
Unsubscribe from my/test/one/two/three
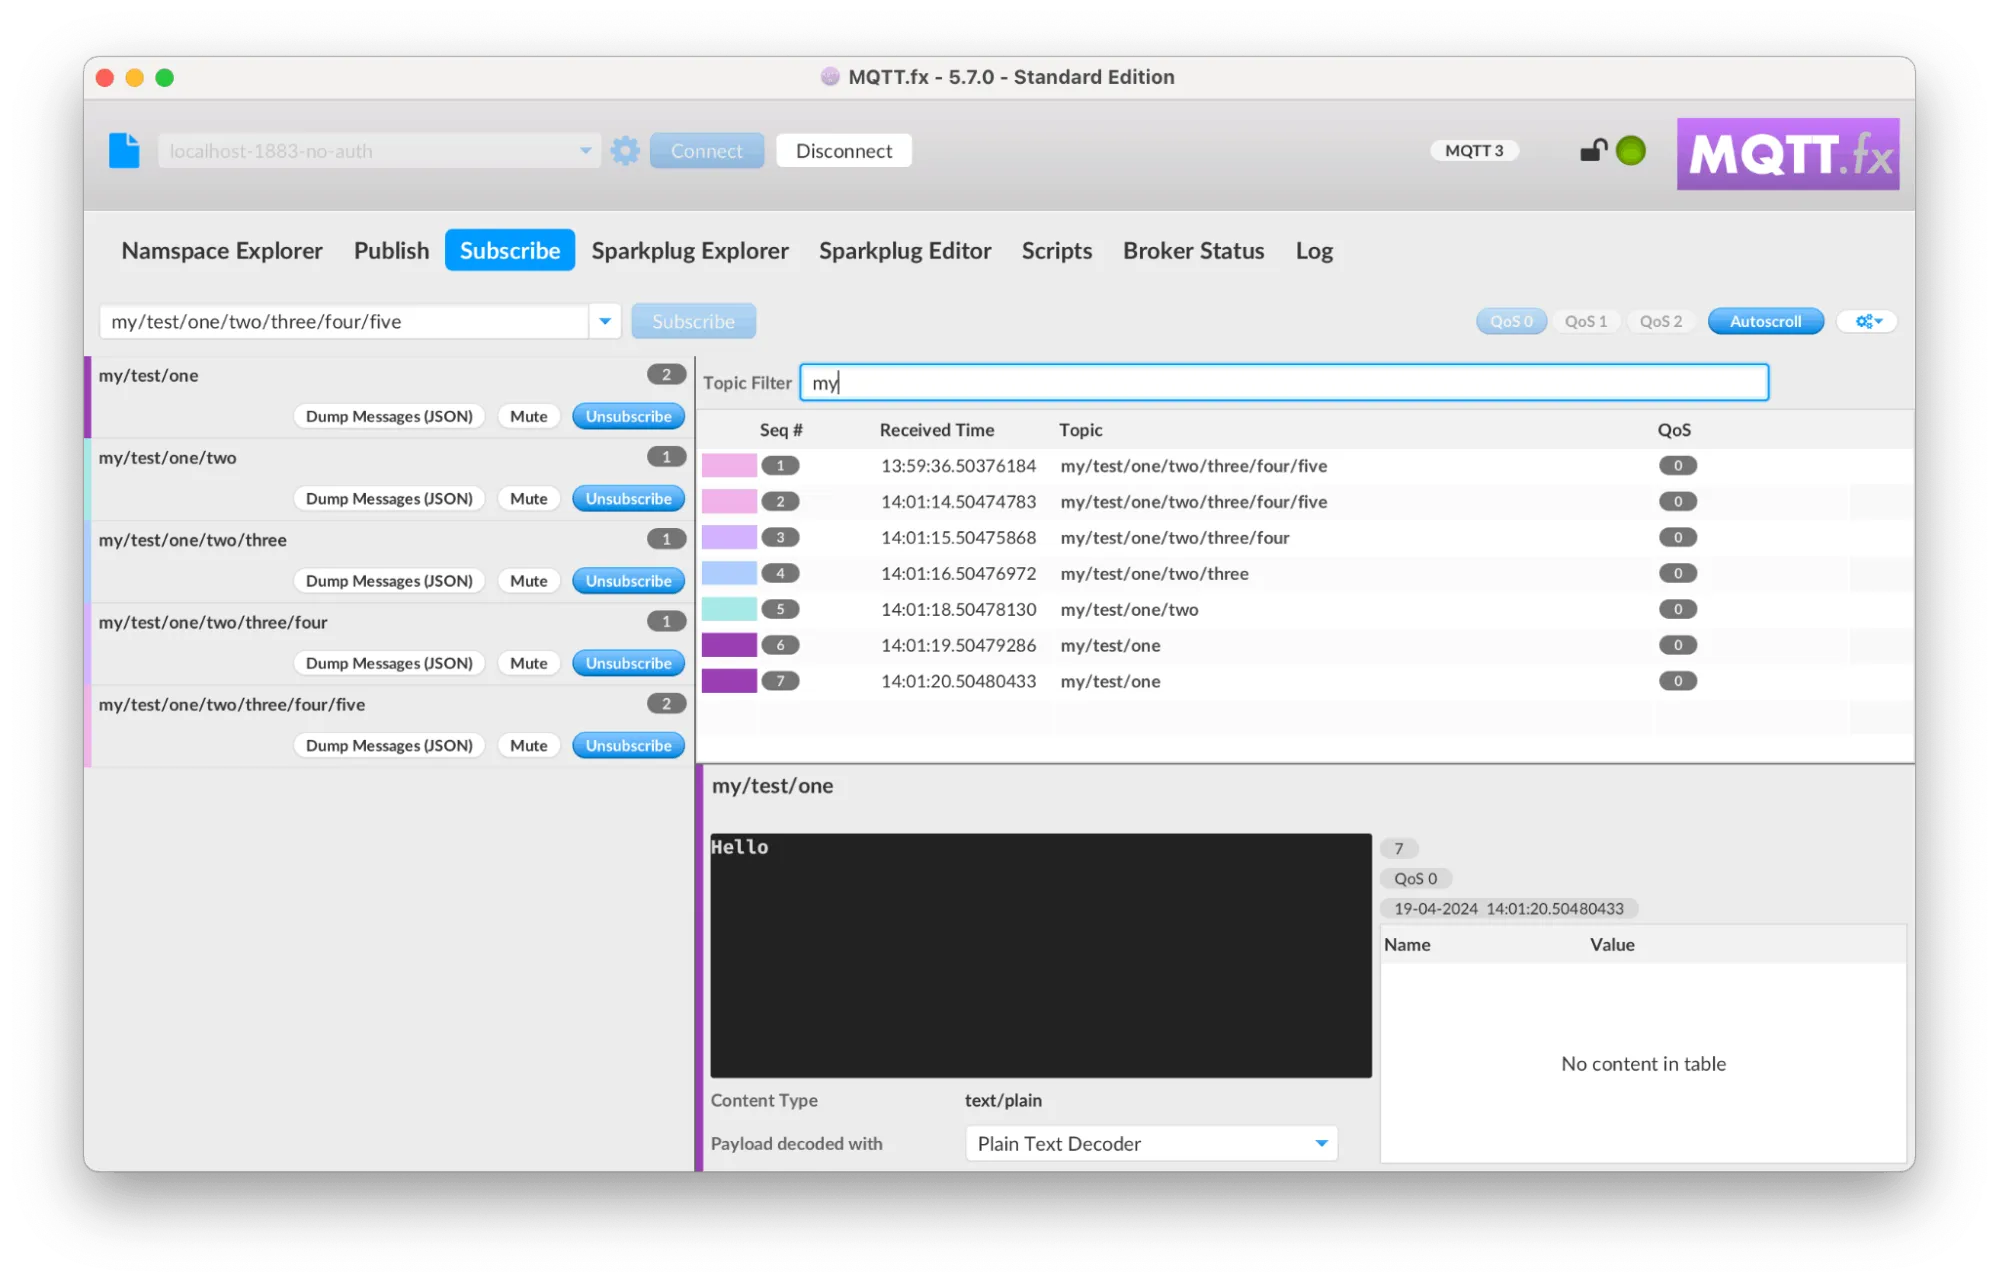(x=628, y=580)
